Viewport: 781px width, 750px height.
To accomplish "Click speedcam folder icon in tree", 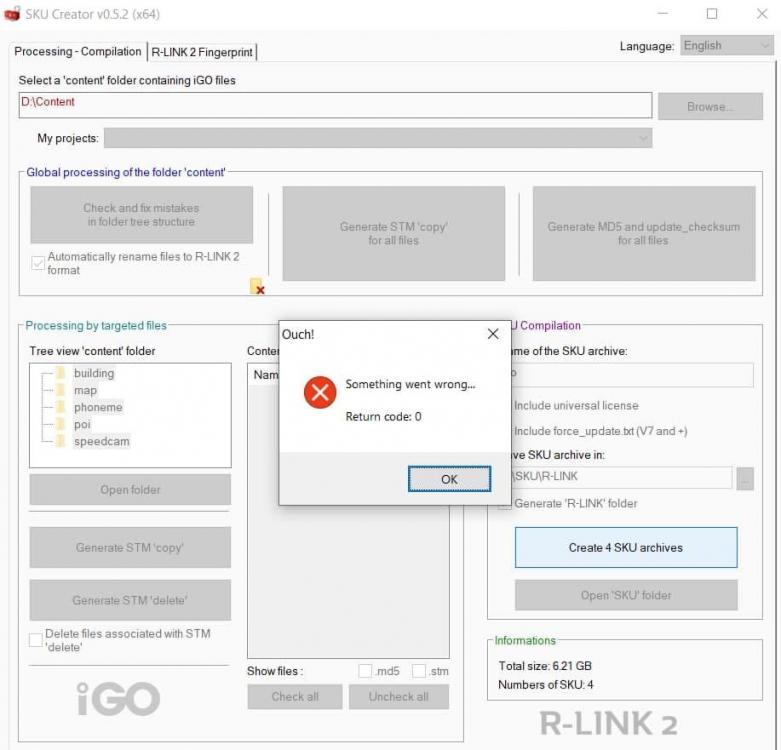I will 61,441.
